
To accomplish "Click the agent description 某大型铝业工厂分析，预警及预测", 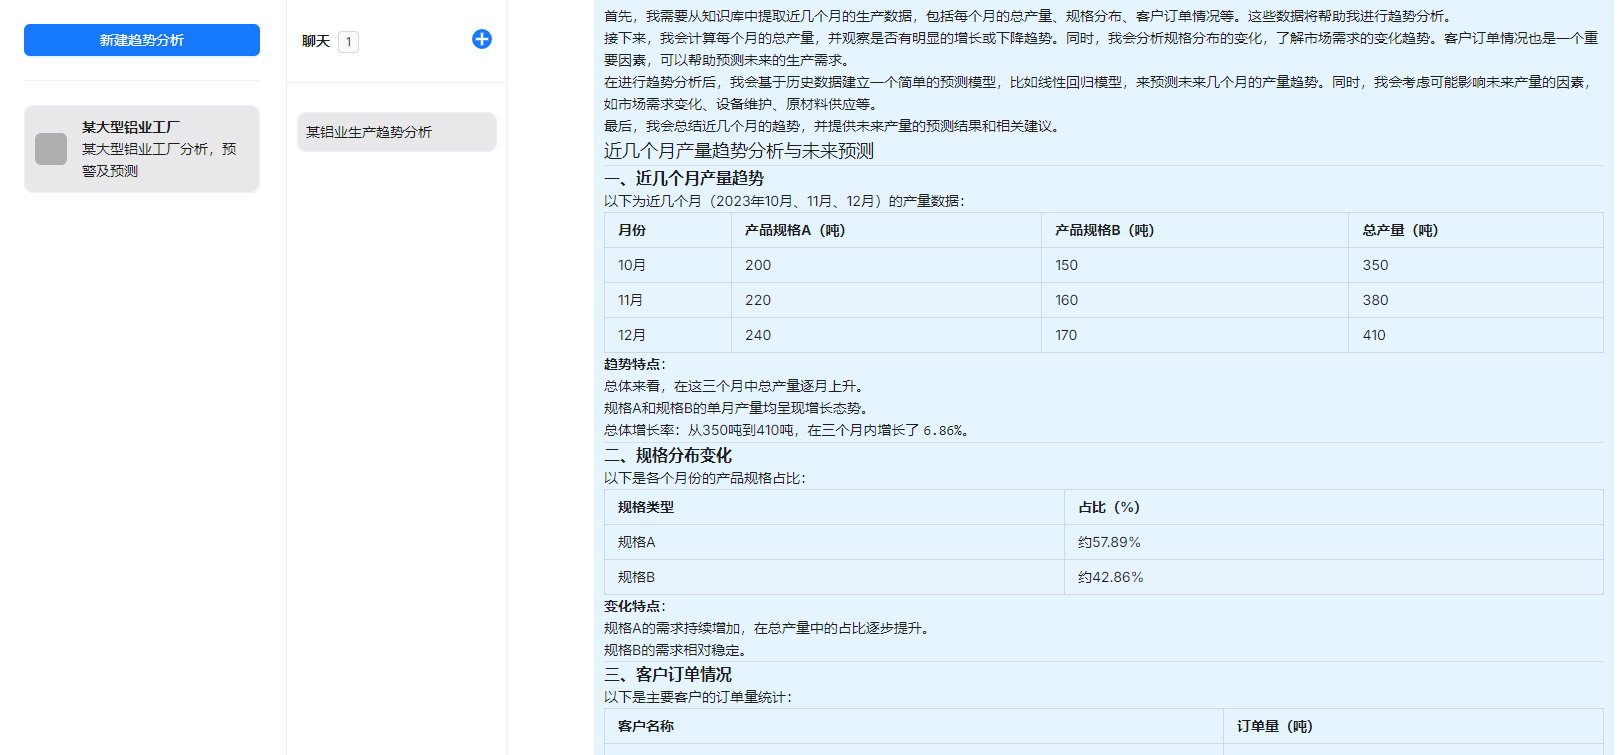I will [x=159, y=160].
